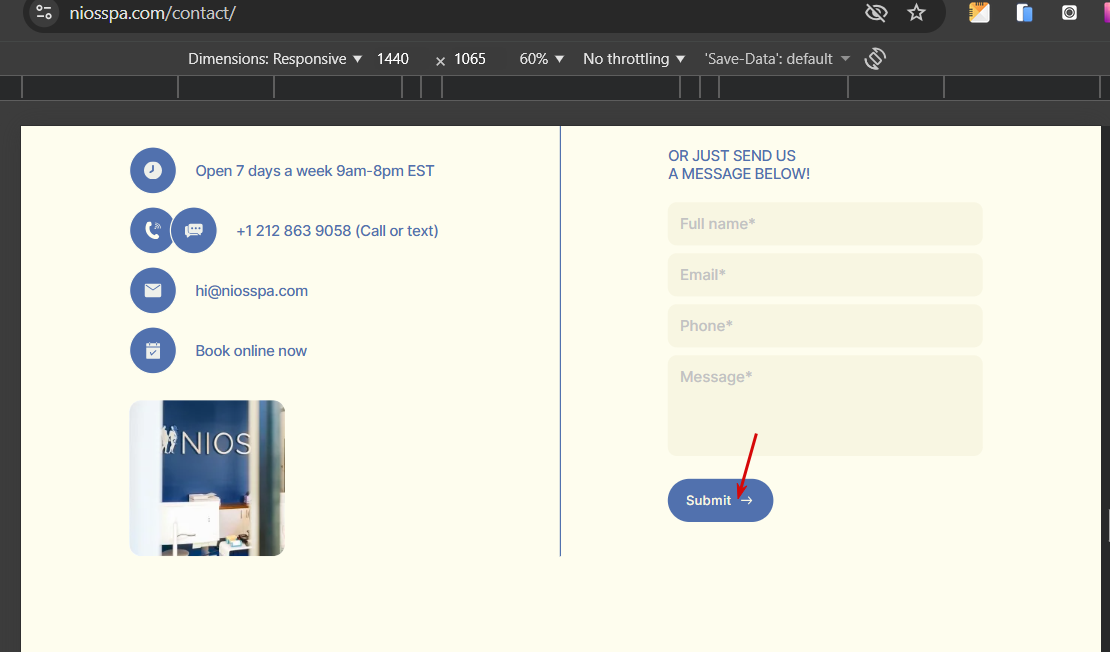This screenshot has height=652, width=1110.
Task: Open the screen capture extension icon
Action: coord(1069,12)
